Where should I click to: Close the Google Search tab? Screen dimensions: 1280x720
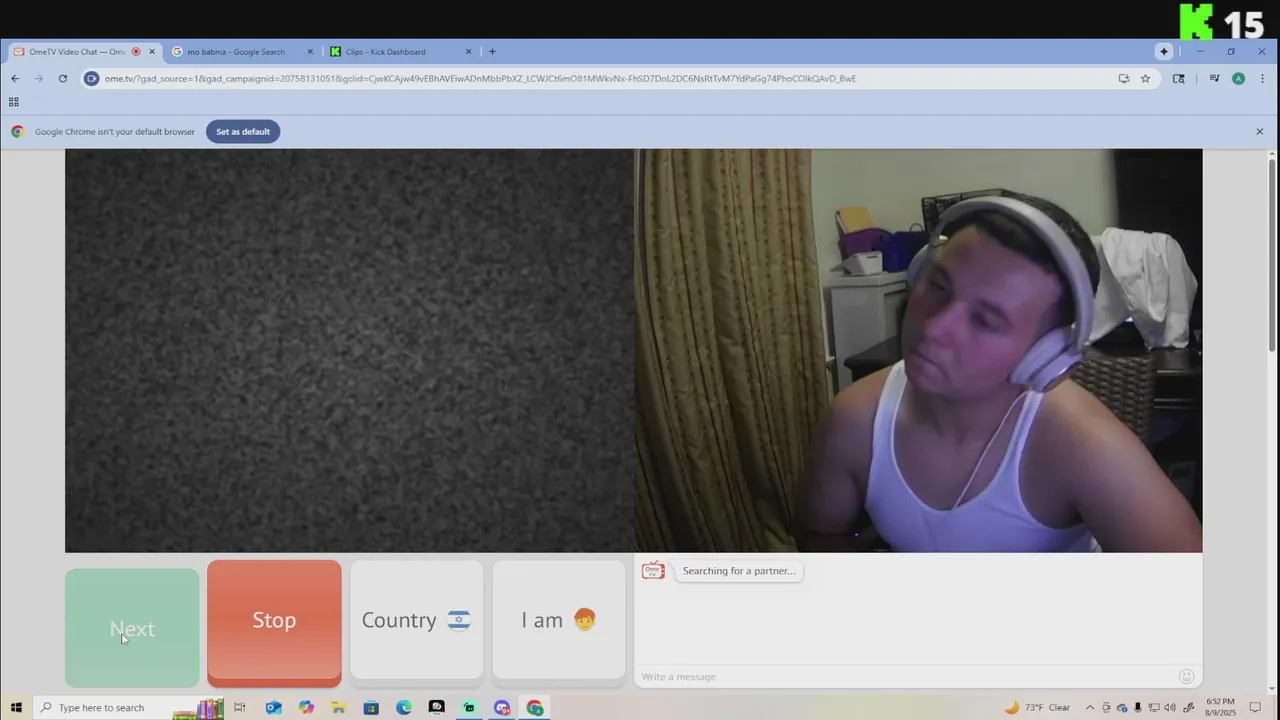tap(310, 52)
